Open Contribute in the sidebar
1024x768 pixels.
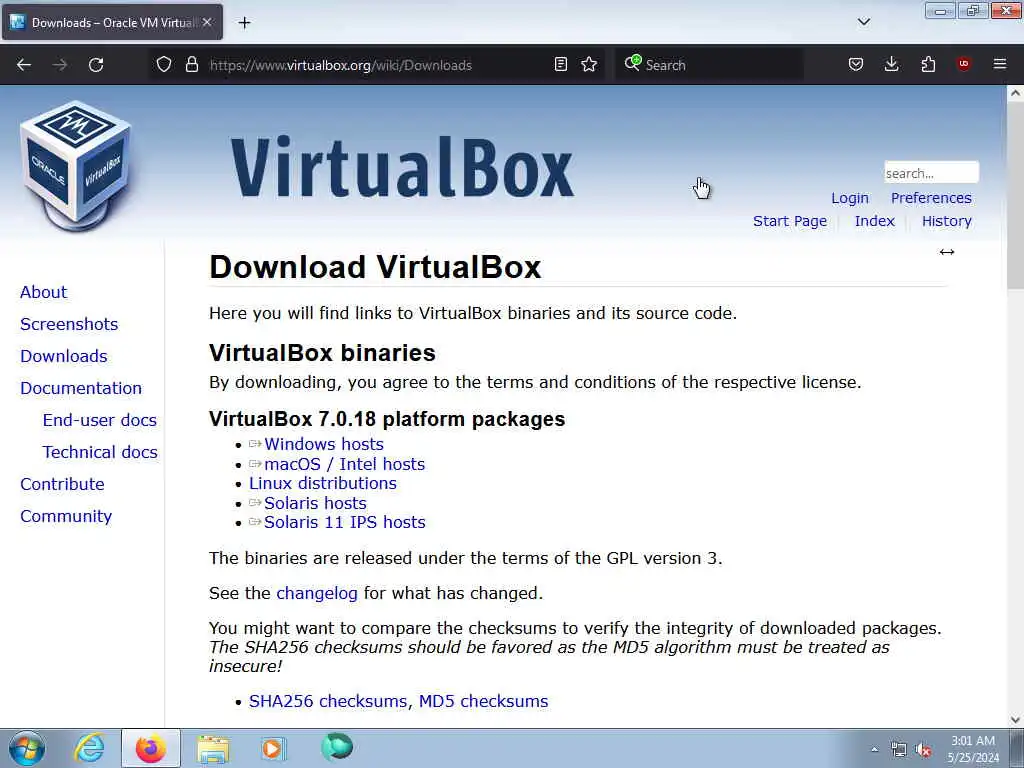click(x=62, y=484)
